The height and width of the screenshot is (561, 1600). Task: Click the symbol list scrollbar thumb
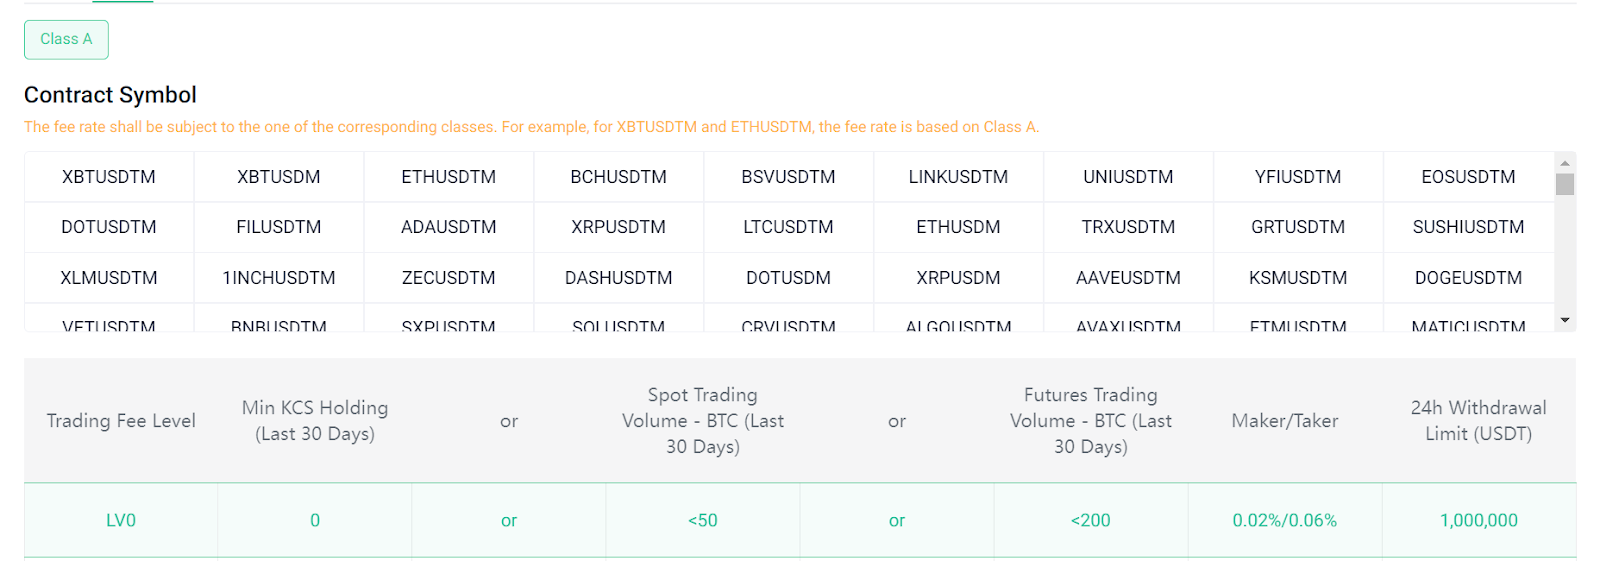[x=1565, y=184]
